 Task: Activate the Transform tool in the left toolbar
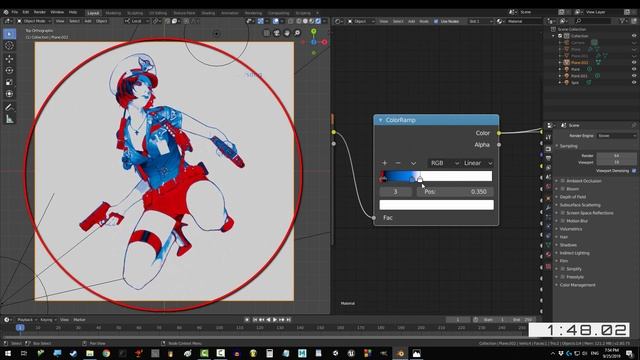(x=9, y=94)
